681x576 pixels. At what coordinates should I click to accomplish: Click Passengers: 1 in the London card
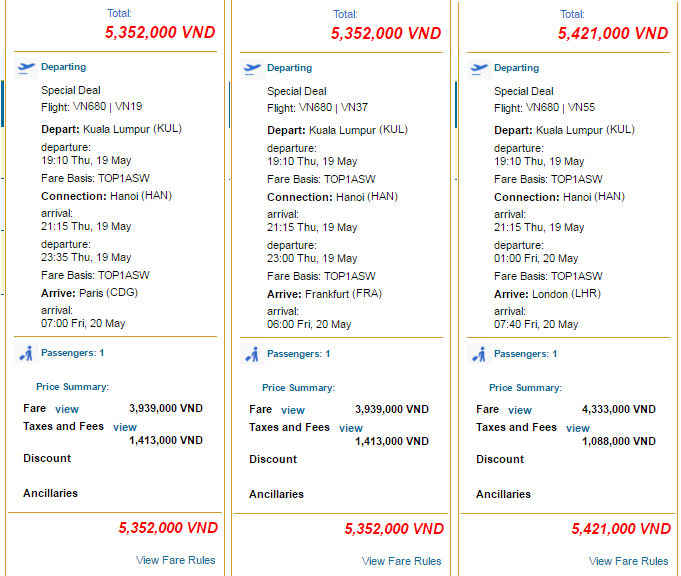click(x=526, y=354)
